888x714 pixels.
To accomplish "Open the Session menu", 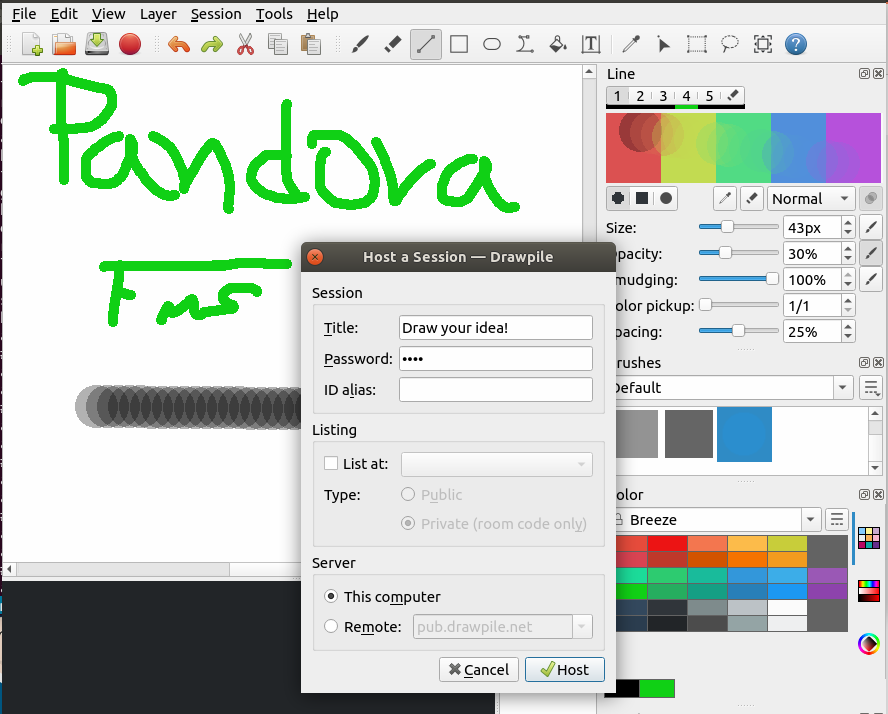I will [216, 14].
